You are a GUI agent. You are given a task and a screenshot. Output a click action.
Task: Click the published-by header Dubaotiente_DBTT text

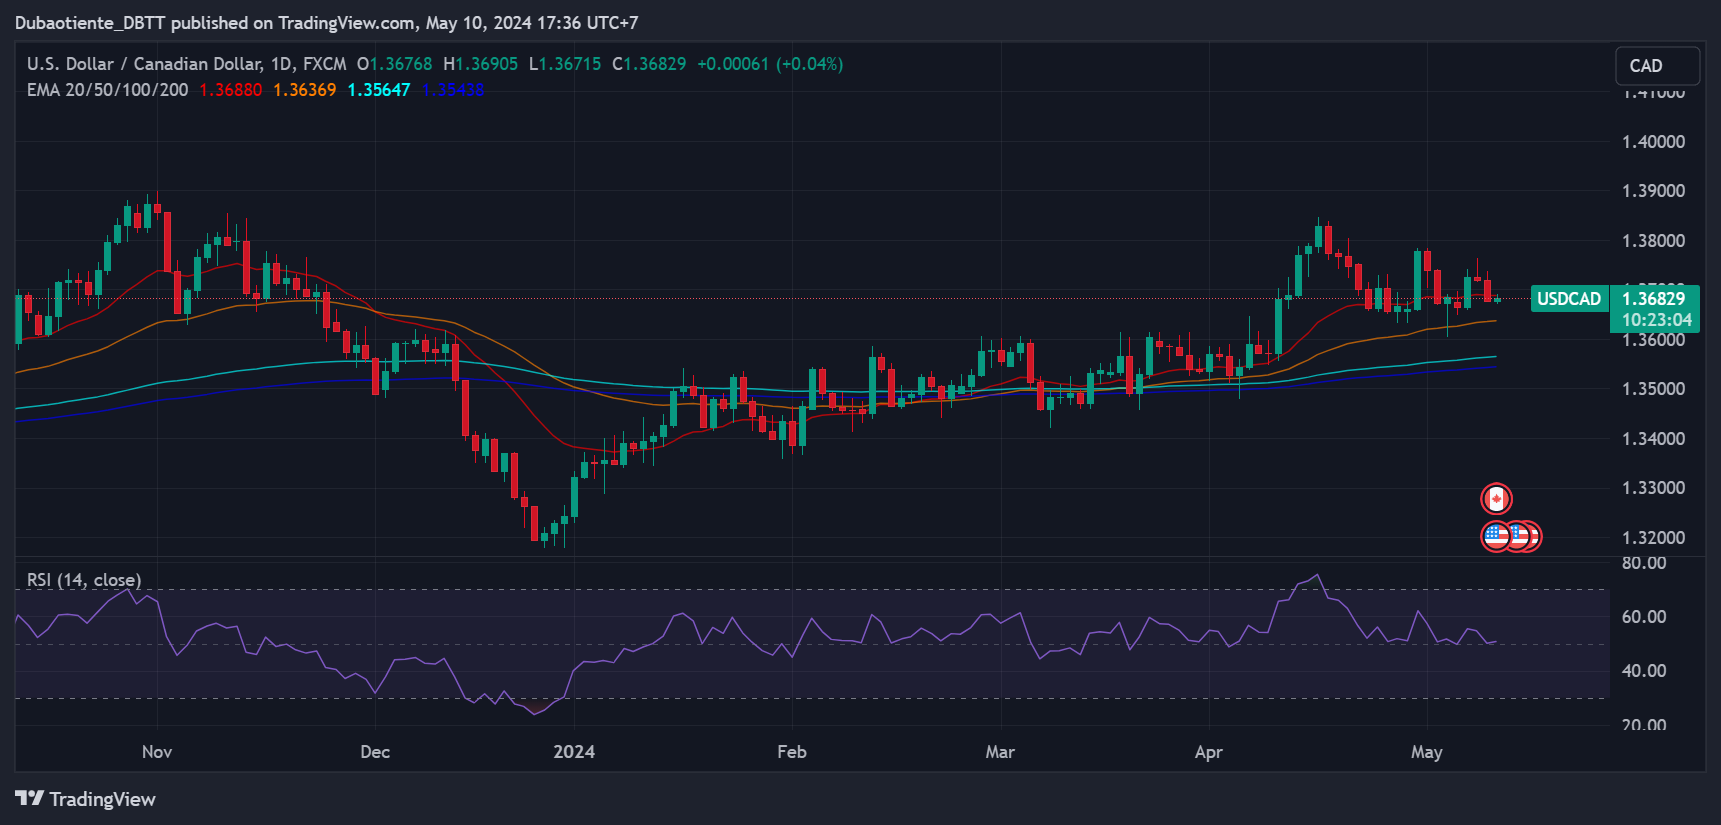point(90,22)
